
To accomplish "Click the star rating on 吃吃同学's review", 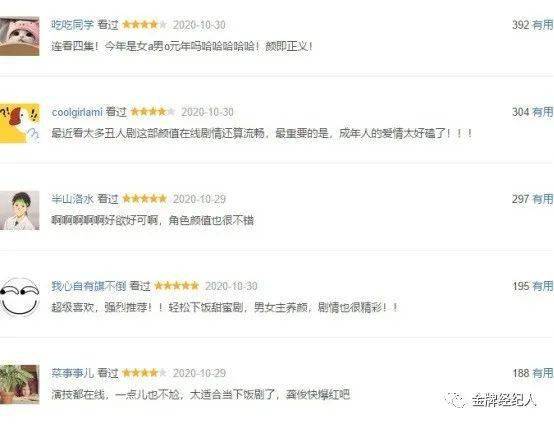I will [x=145, y=25].
